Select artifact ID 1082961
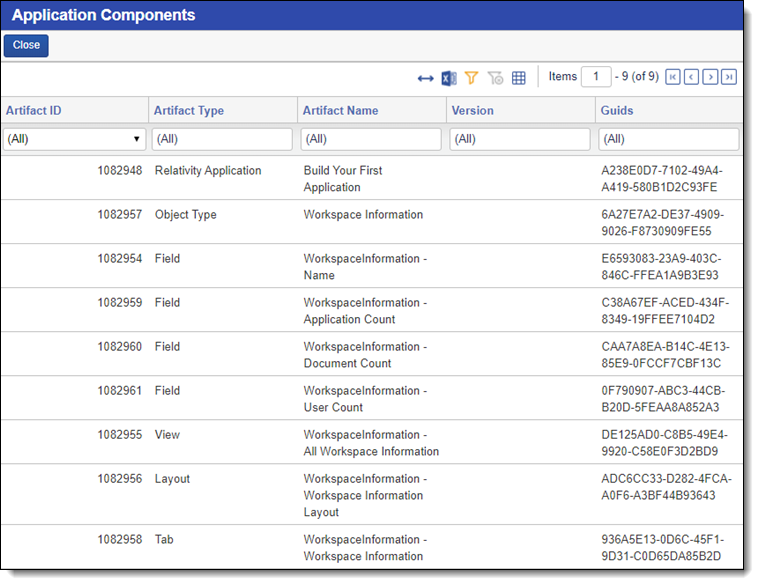759x585 pixels. [x=120, y=391]
